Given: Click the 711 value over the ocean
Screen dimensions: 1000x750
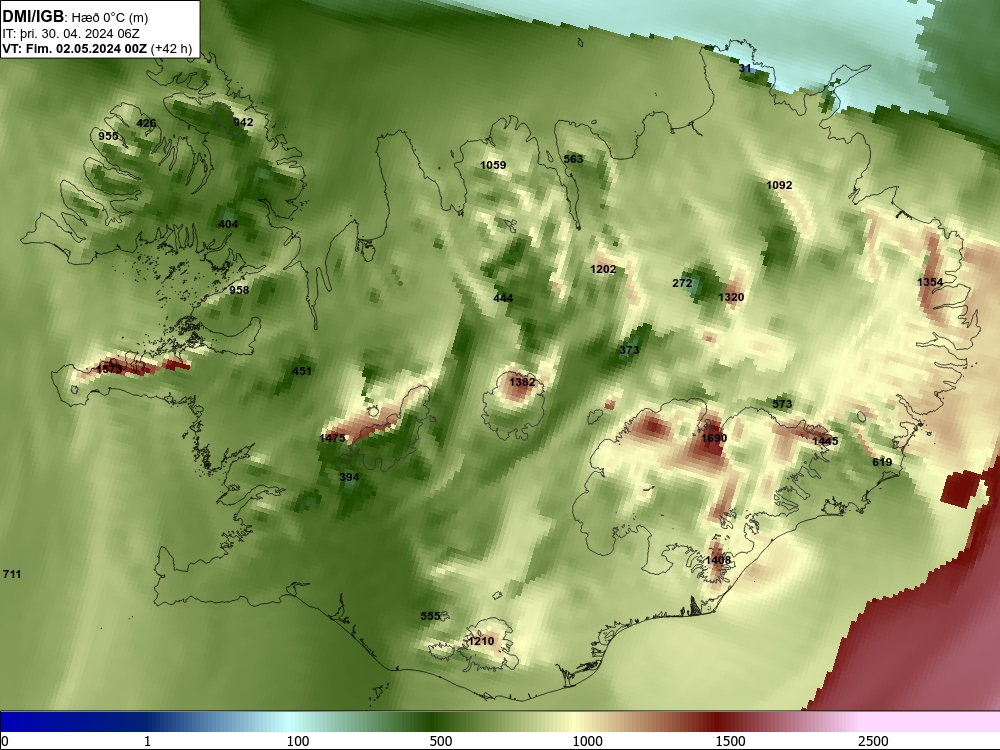Looking at the screenshot, I should coord(12,574).
